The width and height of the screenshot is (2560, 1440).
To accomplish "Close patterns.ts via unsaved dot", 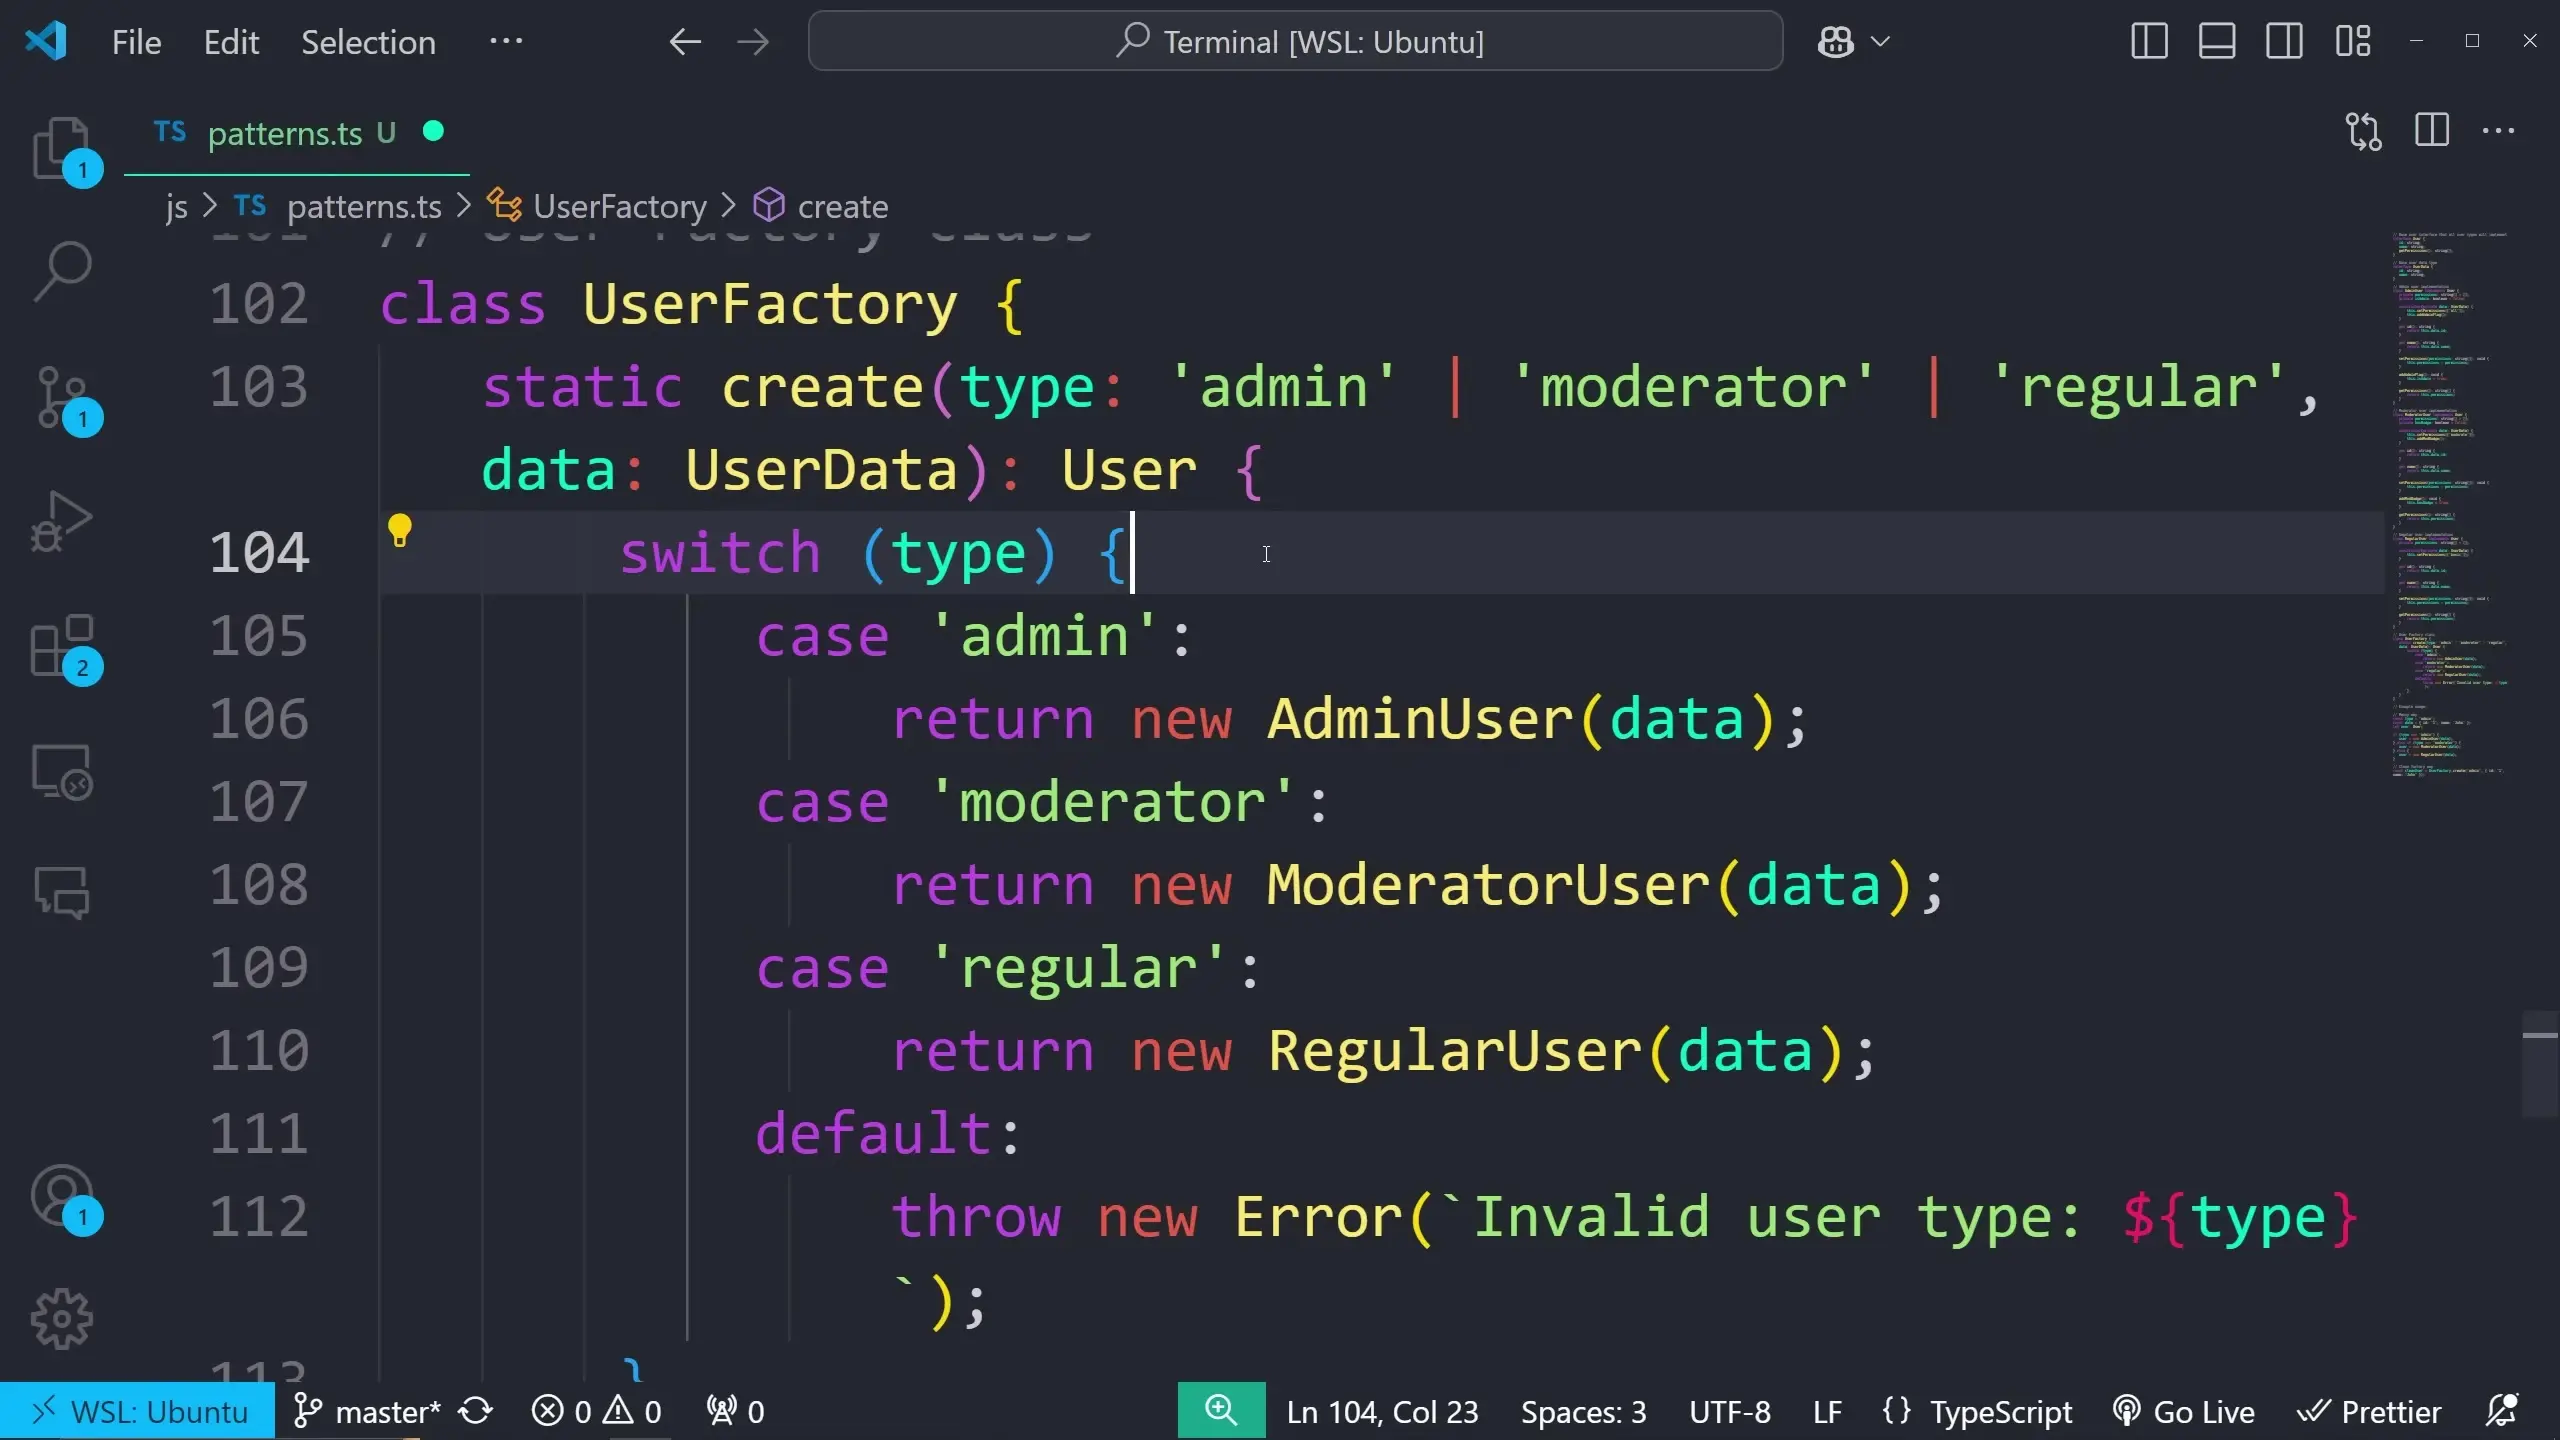I will coord(433,131).
